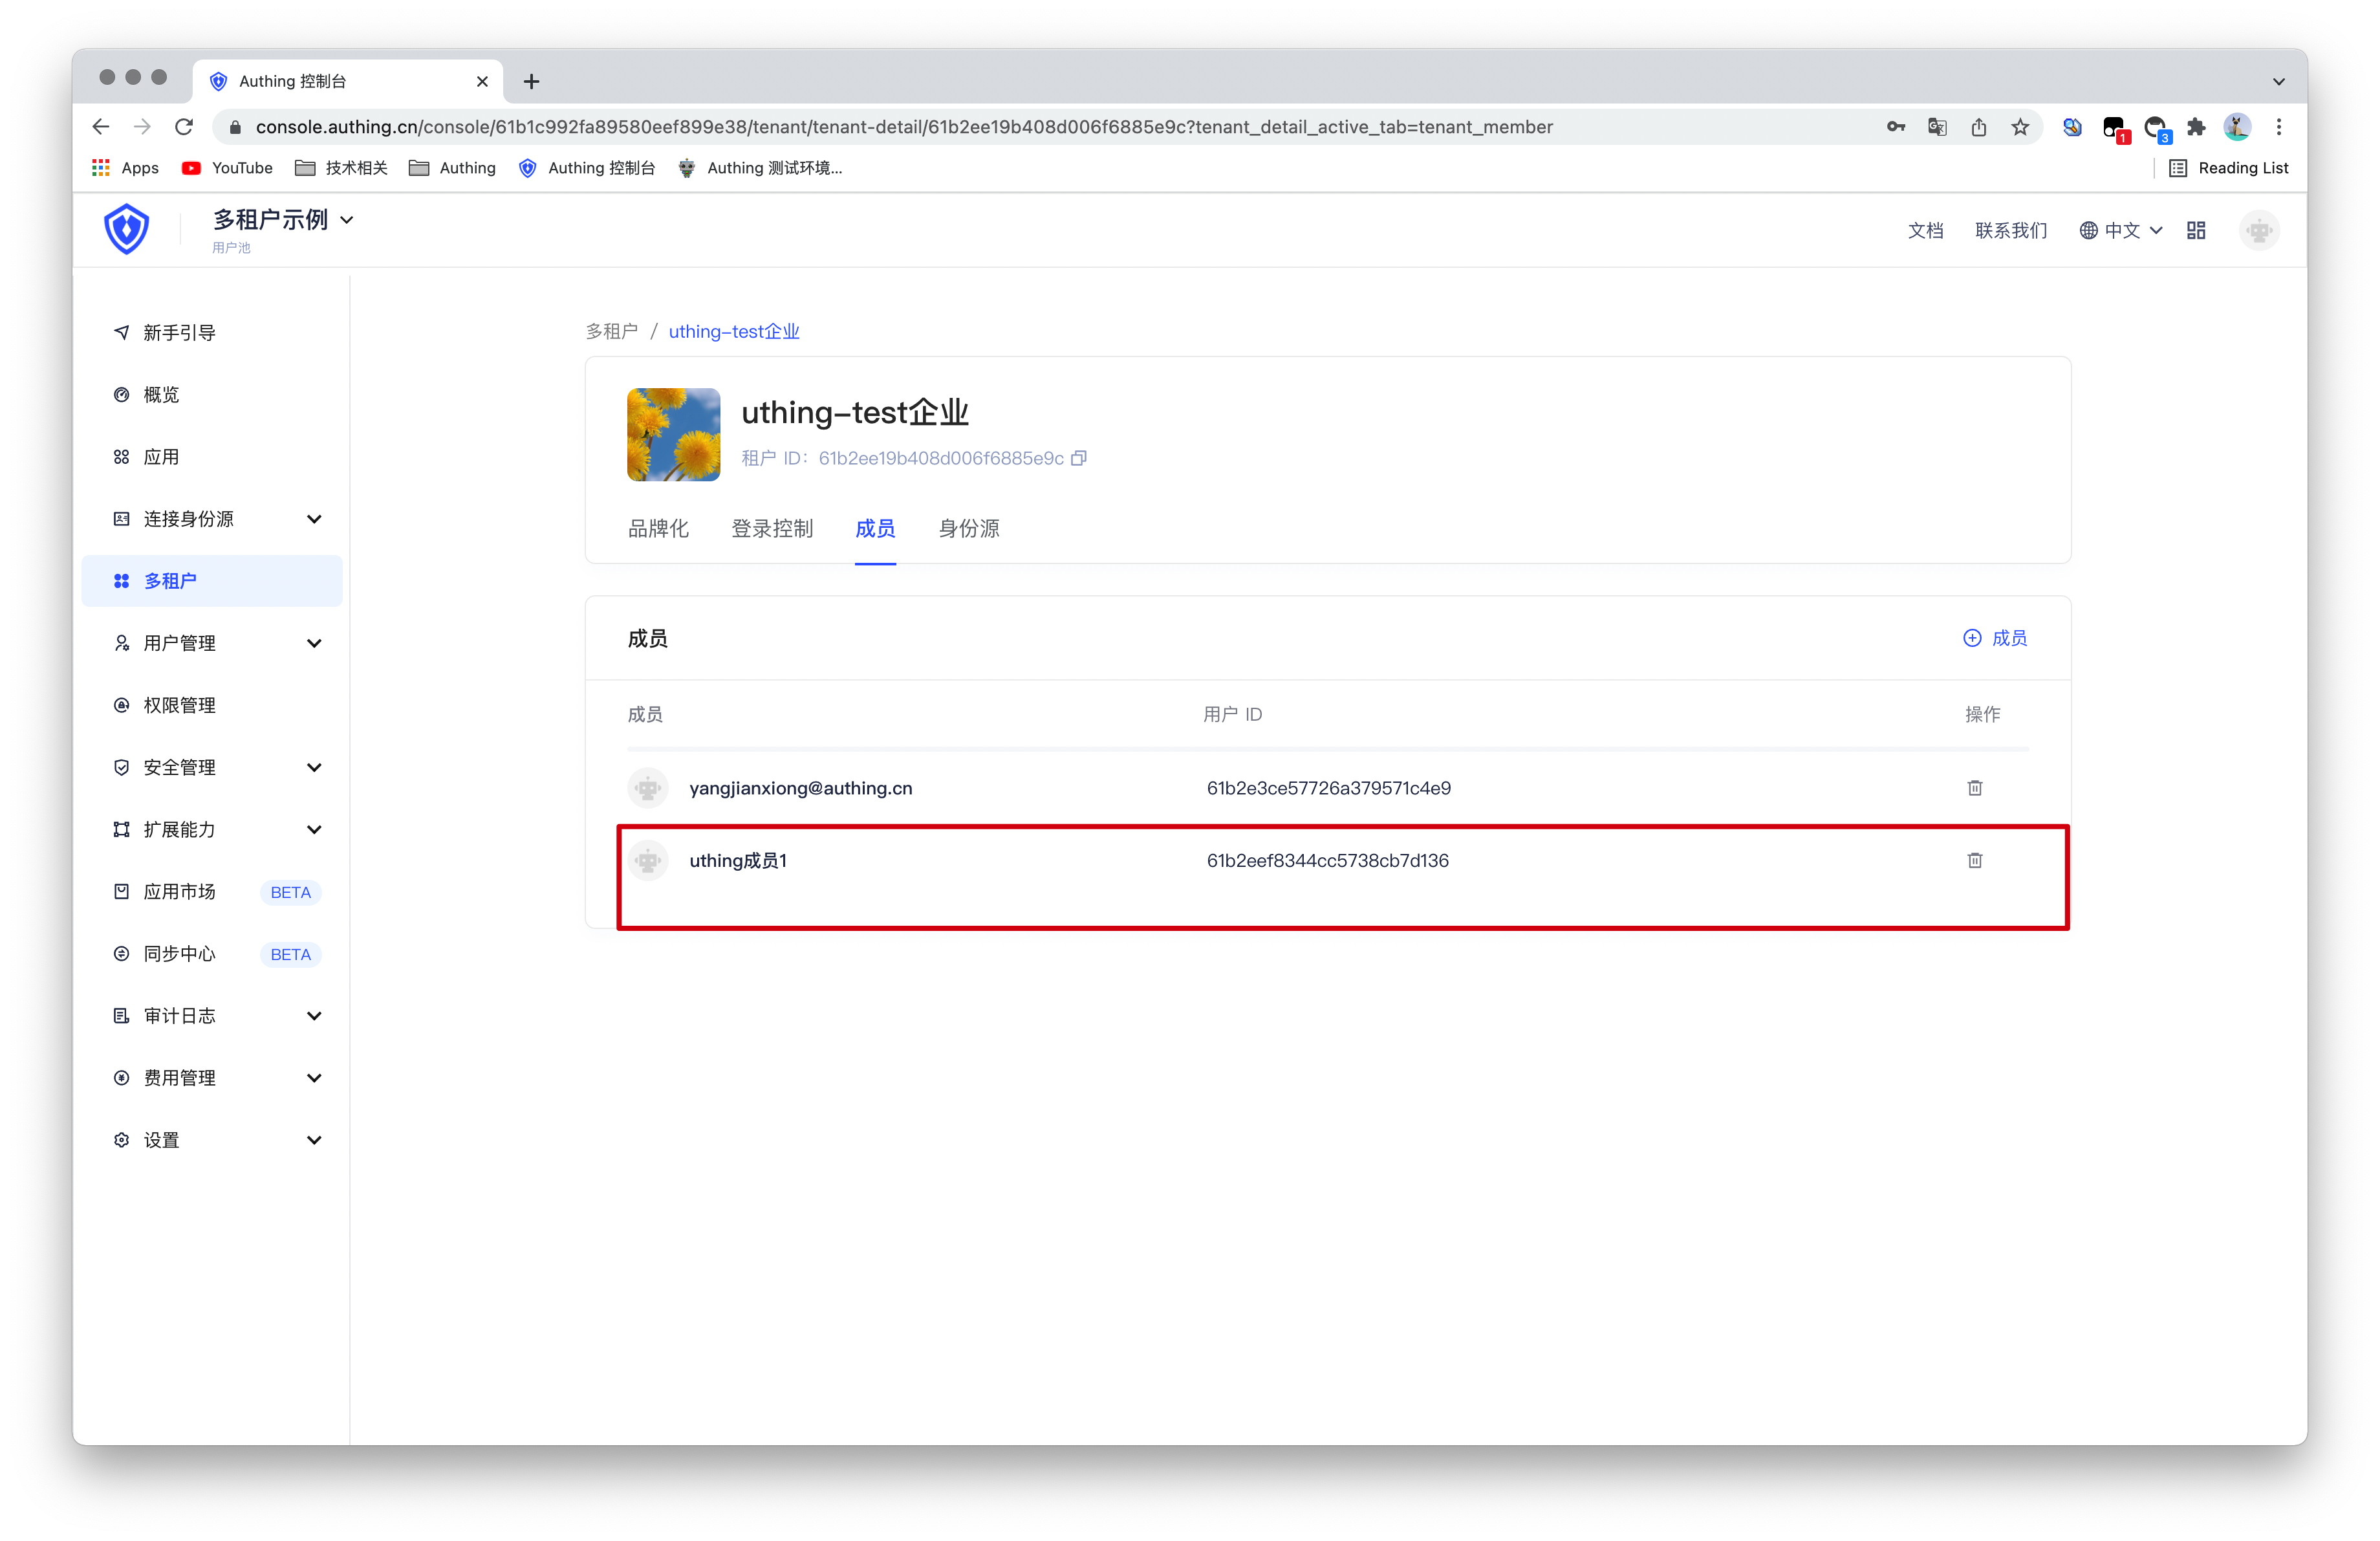Open Apps bookmark shortcut
The width and height of the screenshot is (2380, 1541).
click(125, 168)
